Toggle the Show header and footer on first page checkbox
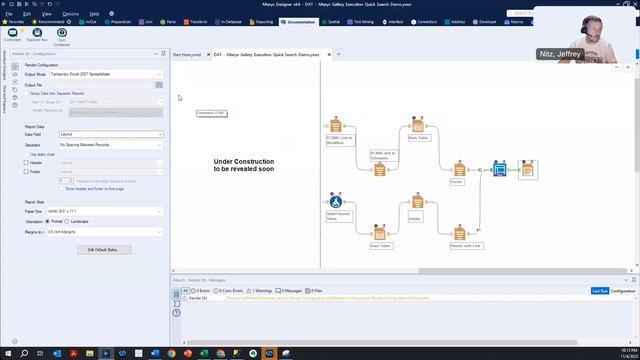The image size is (640, 360). 62,189
